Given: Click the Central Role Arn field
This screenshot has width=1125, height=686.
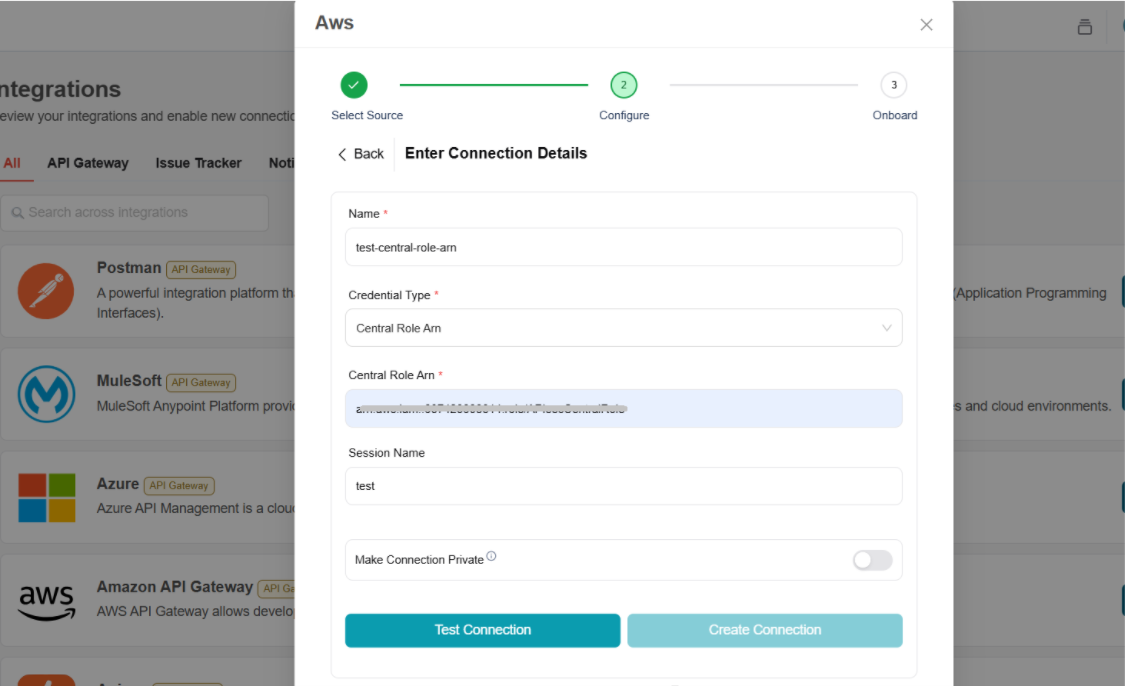Looking at the screenshot, I should (623, 408).
